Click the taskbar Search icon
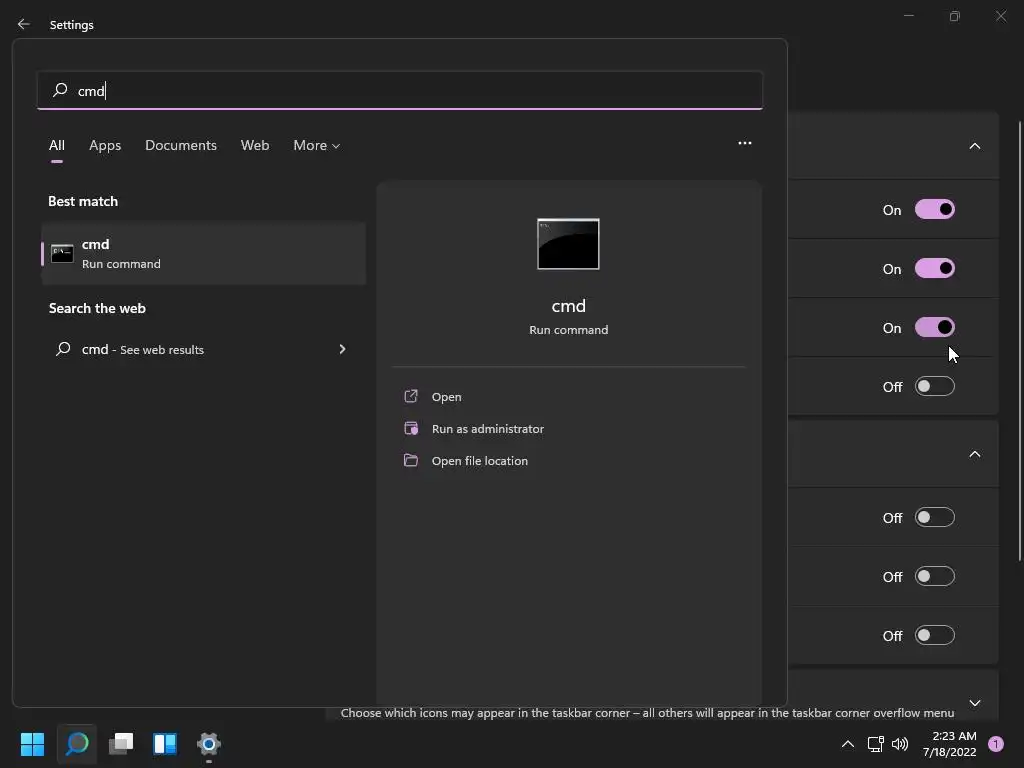This screenshot has width=1024, height=768. (x=77, y=744)
